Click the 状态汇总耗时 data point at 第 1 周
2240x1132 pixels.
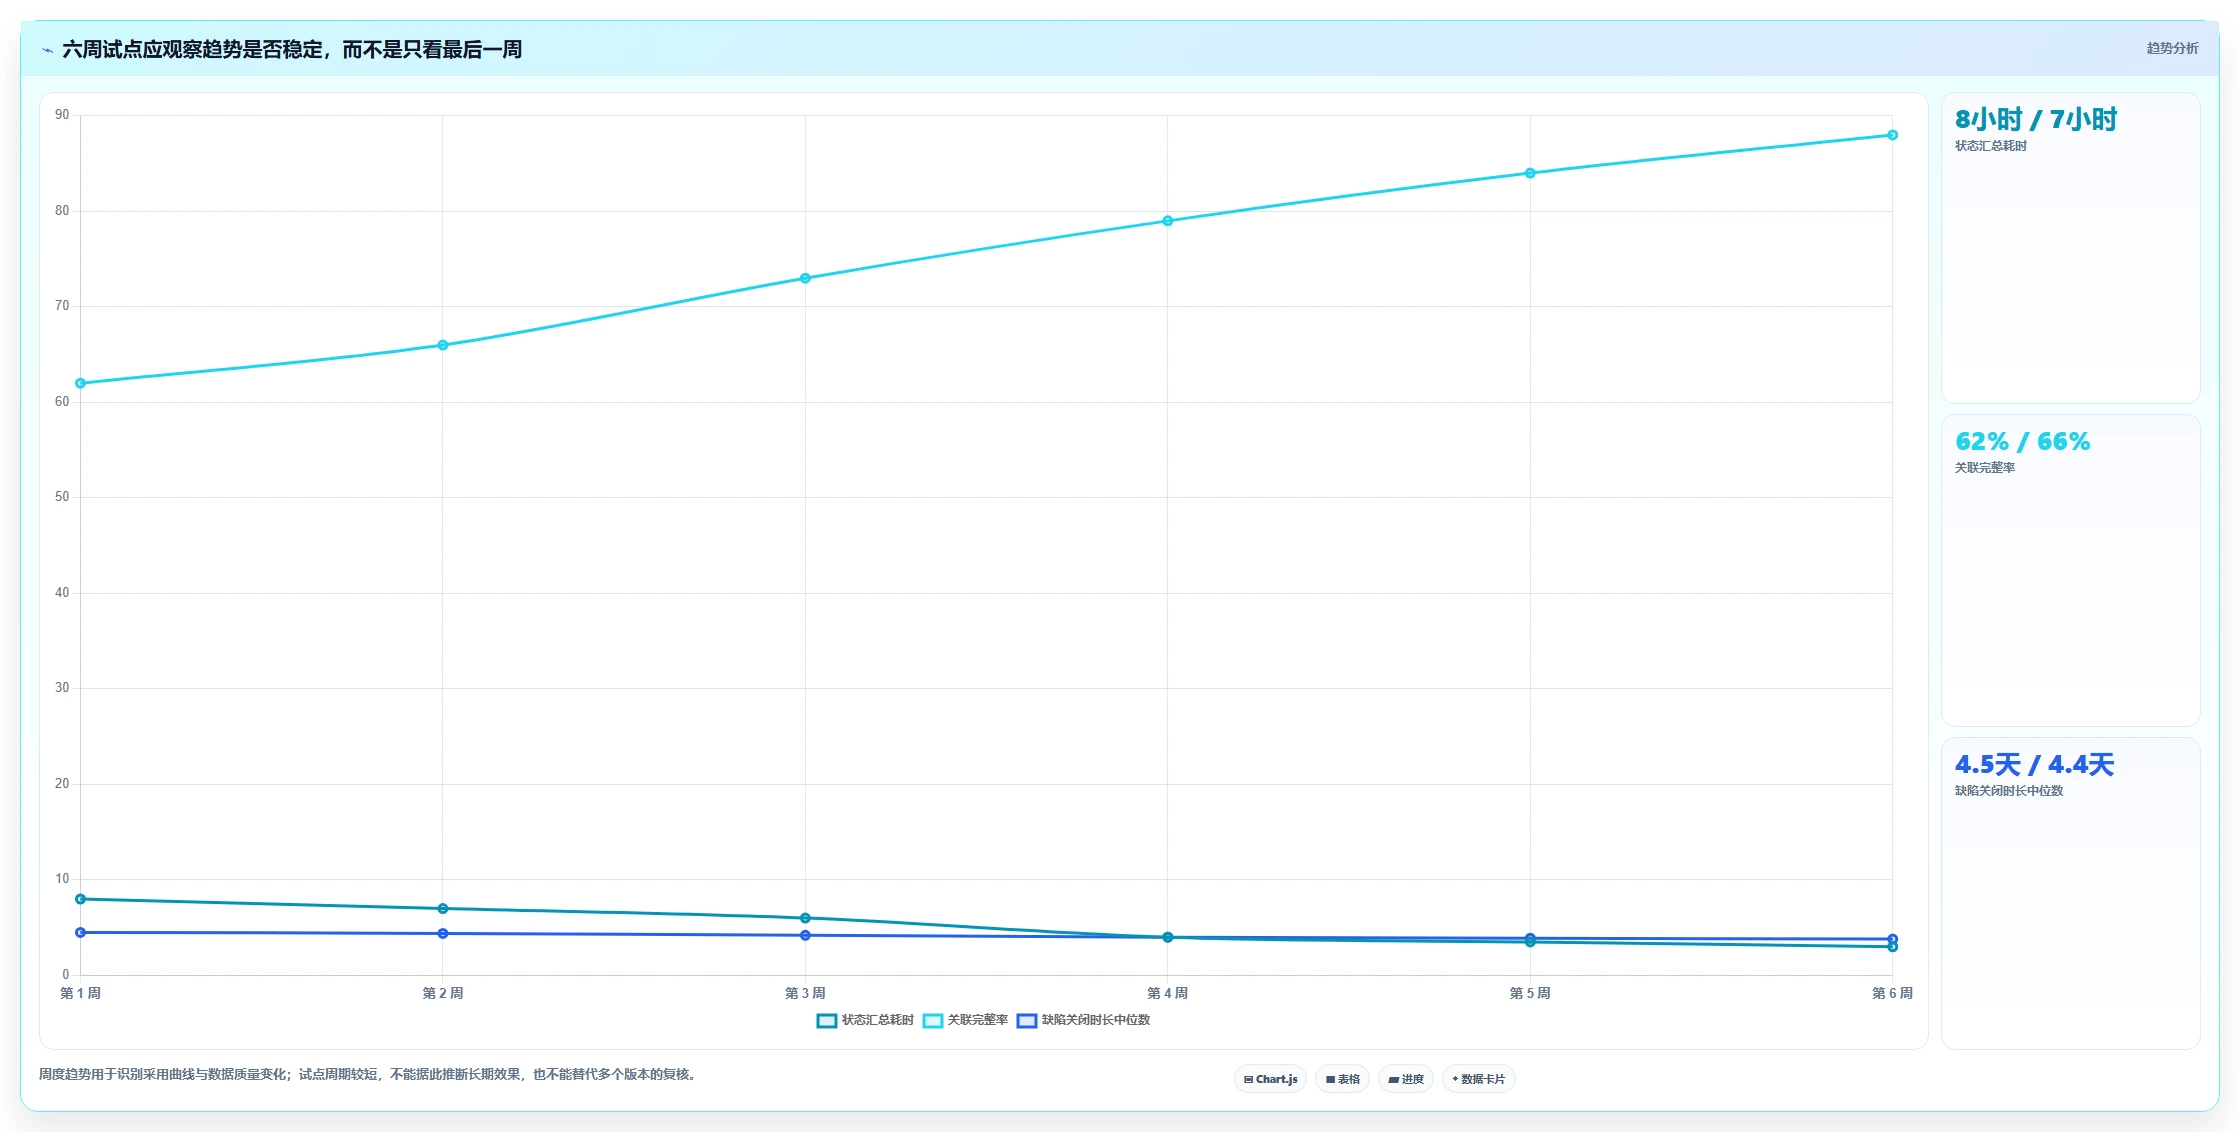[x=80, y=899]
